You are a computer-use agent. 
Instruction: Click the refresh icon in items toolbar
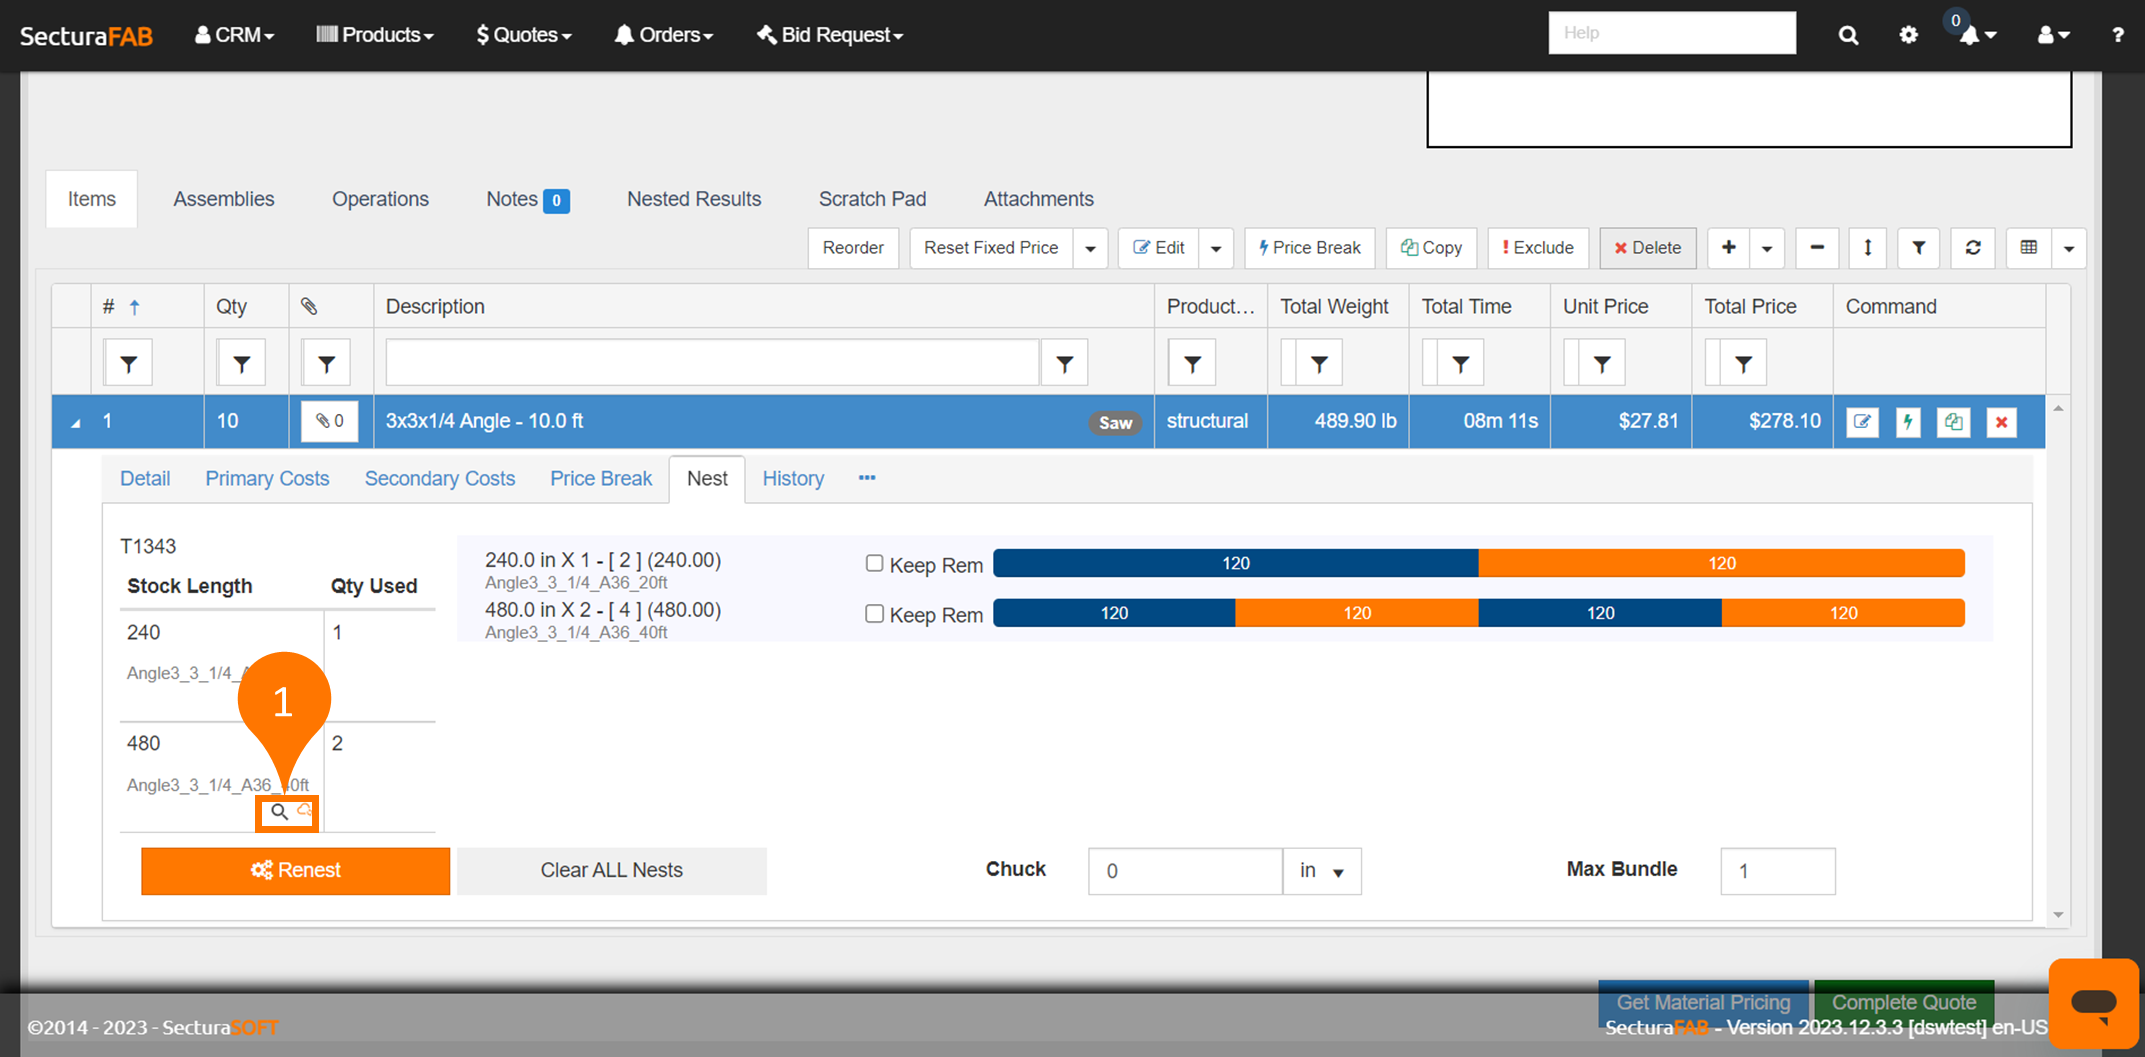[x=1972, y=248]
